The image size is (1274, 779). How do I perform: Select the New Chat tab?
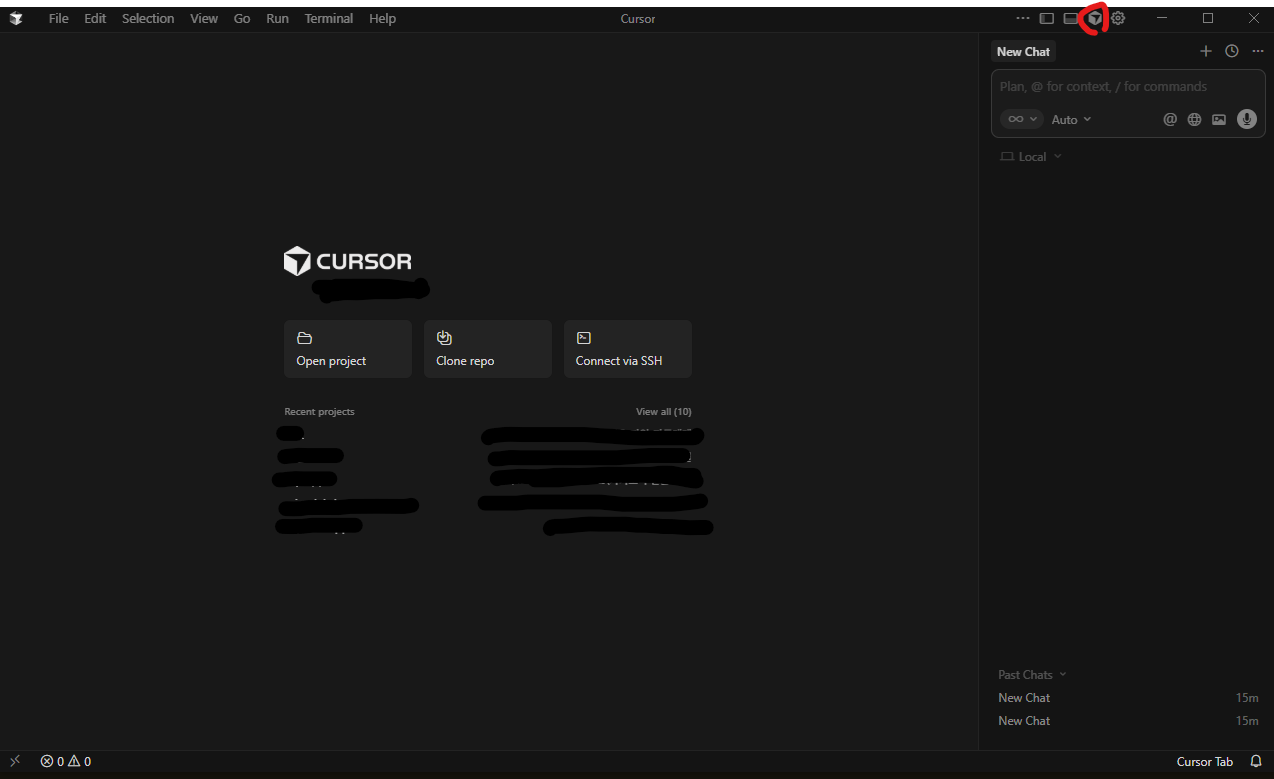[1023, 51]
